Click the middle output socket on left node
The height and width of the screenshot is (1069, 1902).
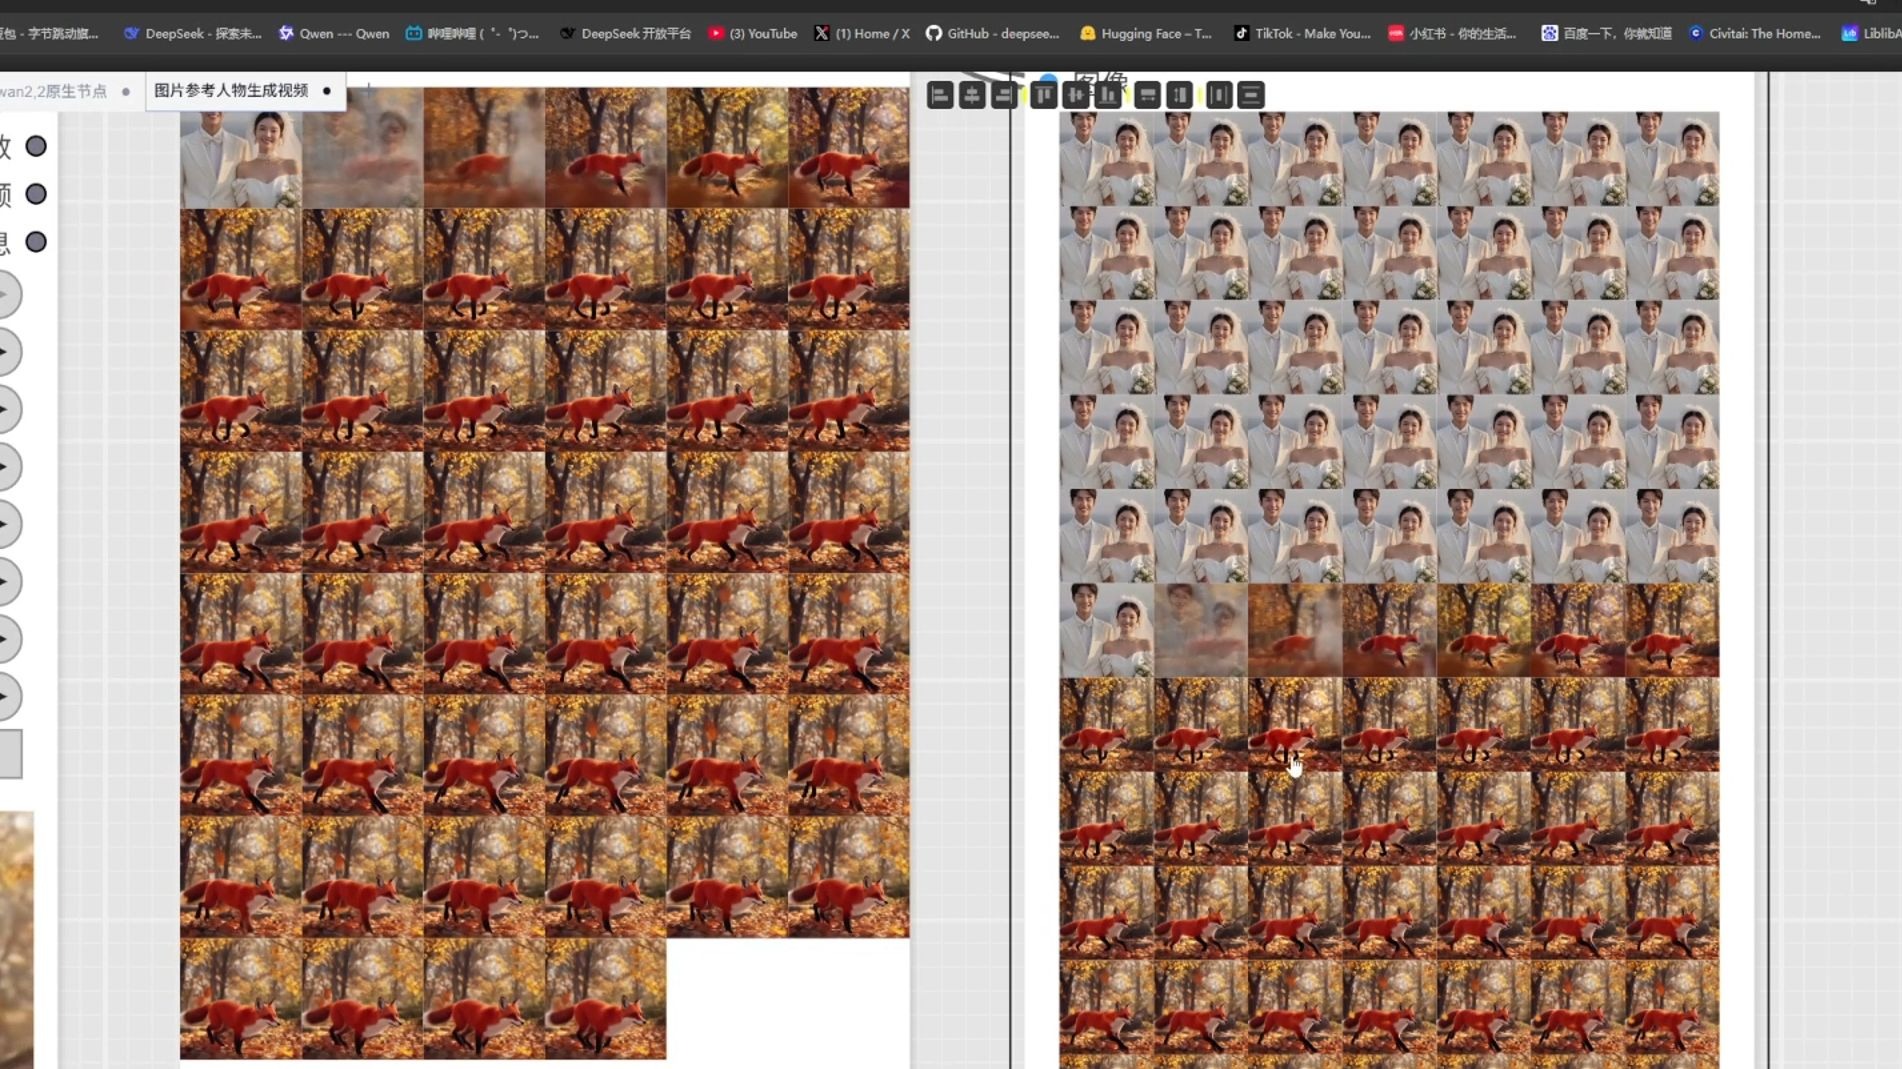(36, 194)
